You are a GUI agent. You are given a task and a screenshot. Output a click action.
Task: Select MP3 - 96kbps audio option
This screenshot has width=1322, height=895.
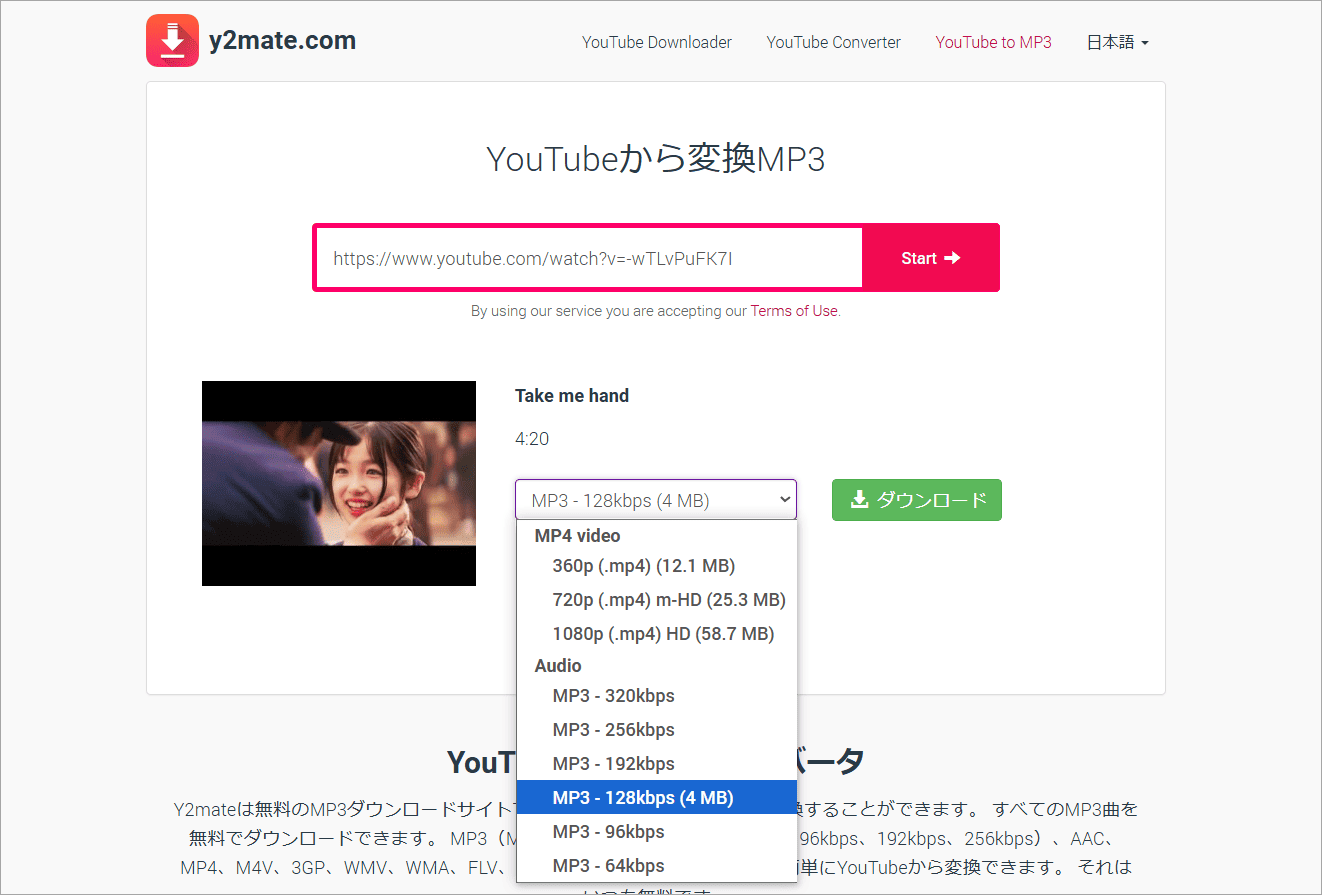657,832
